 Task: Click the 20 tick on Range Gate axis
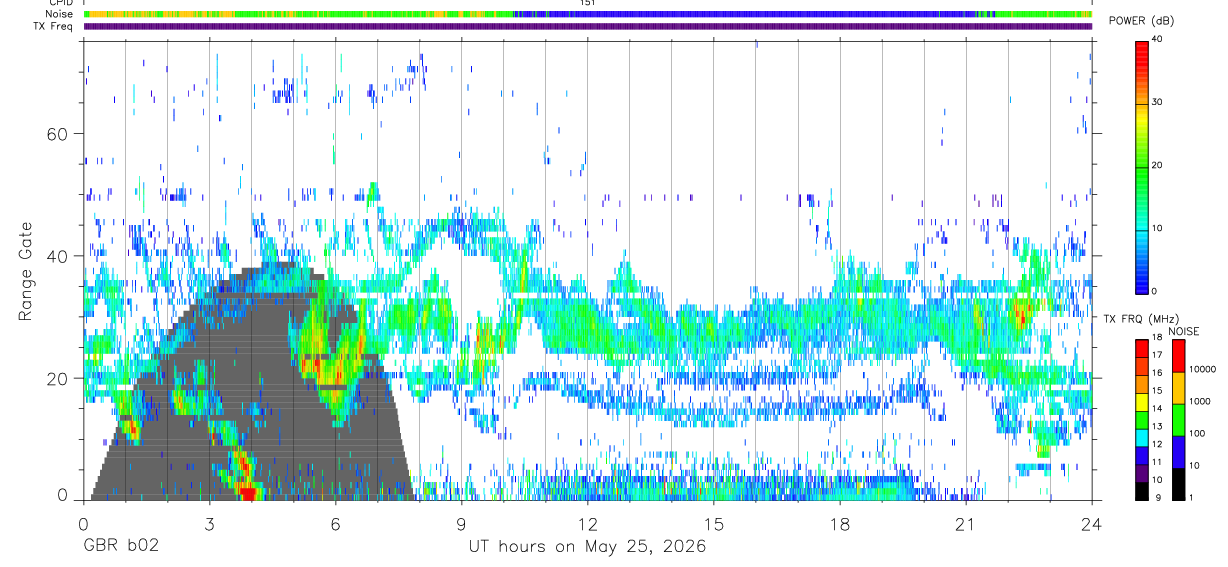pyautogui.click(x=59, y=378)
